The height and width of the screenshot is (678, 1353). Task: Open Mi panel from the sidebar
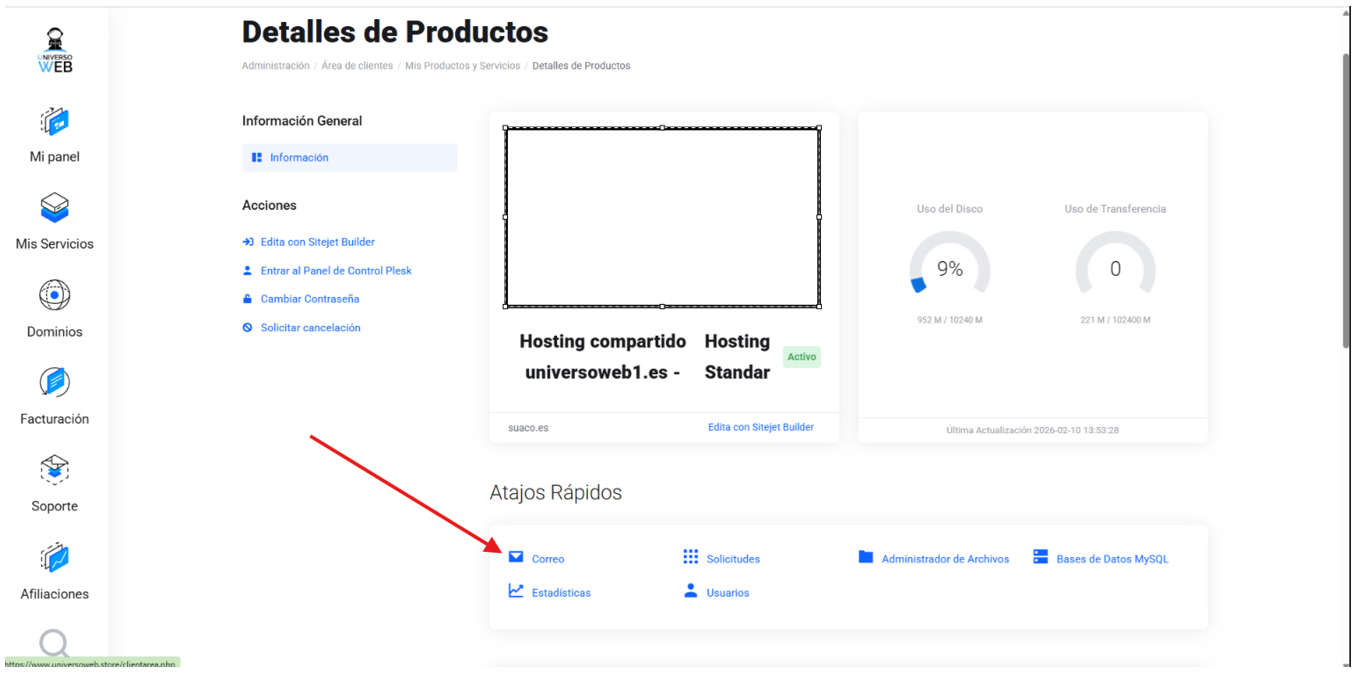click(54, 122)
